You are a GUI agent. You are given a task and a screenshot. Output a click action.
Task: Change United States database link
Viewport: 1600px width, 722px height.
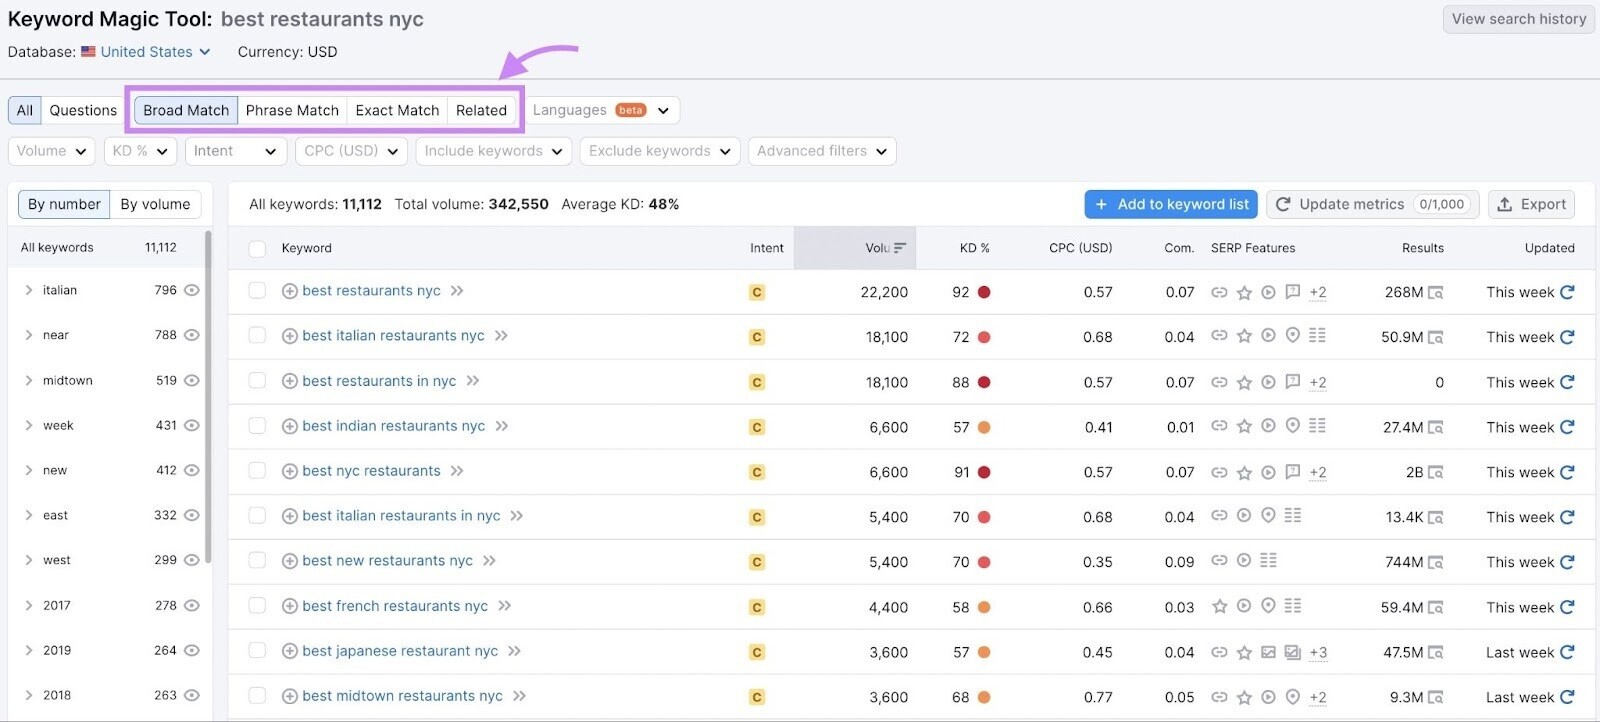point(155,52)
